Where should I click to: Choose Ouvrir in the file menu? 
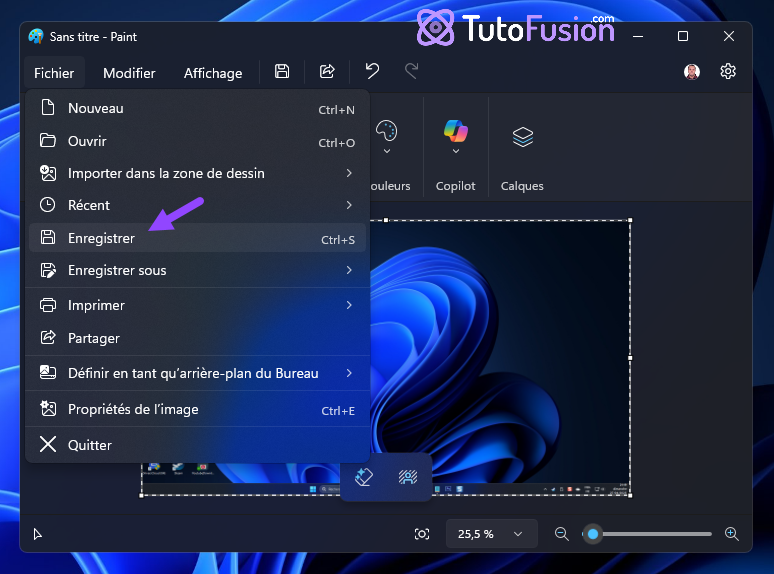197,141
